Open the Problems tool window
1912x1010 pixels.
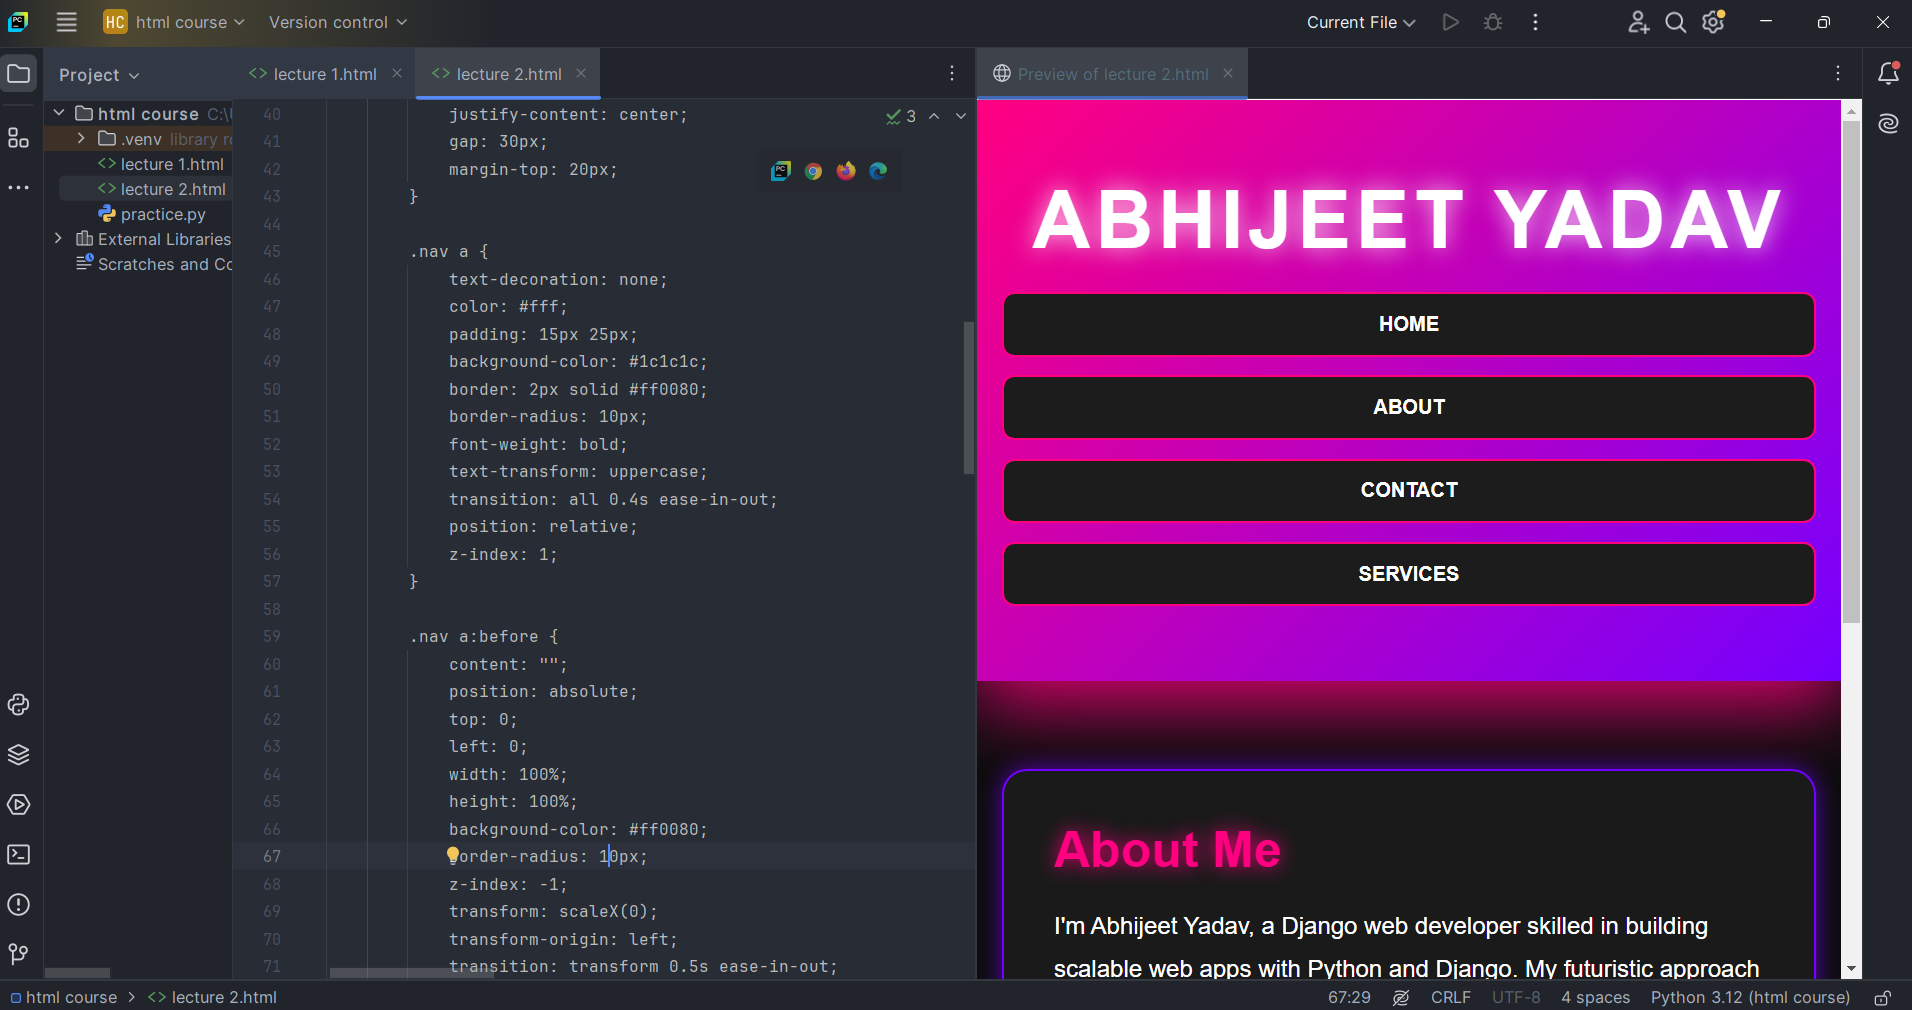coord(19,905)
